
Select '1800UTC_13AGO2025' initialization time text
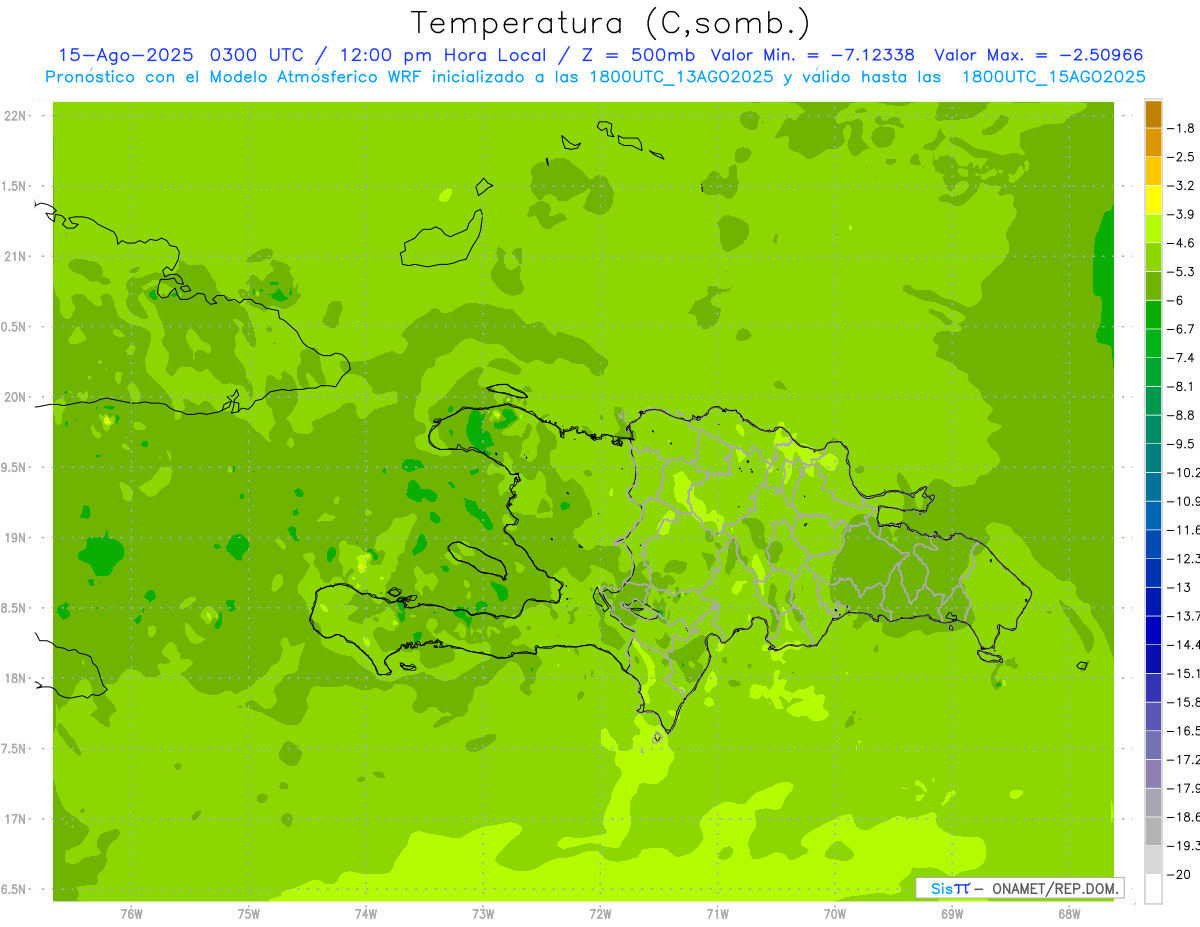(x=682, y=77)
